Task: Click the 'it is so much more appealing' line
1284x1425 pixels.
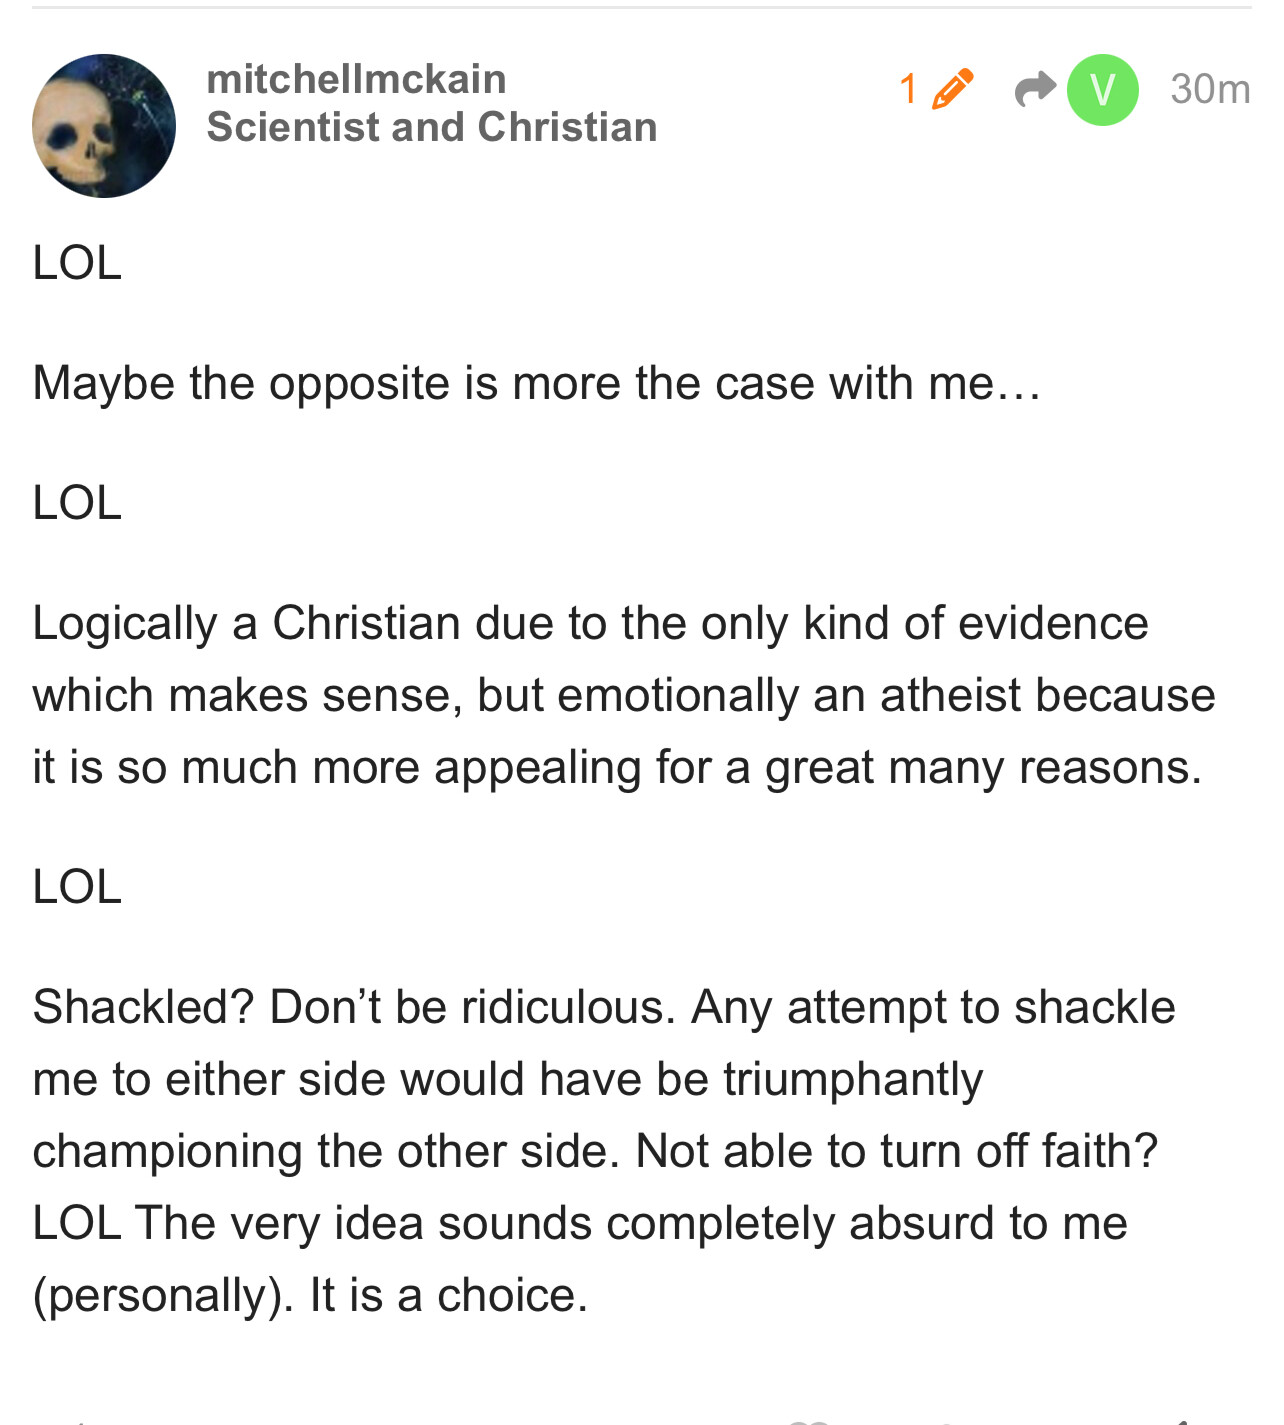Action: [x=616, y=767]
